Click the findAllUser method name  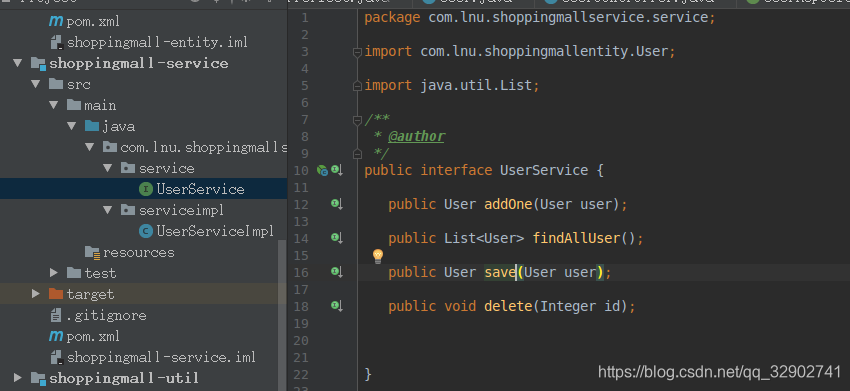click(576, 238)
